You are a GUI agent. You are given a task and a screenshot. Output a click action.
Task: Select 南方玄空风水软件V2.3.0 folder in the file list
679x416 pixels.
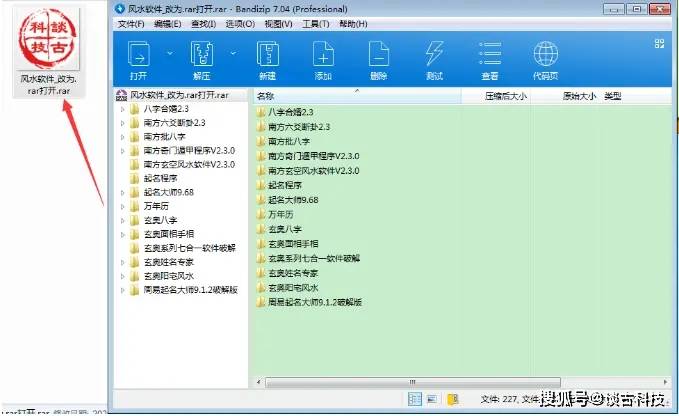point(307,171)
